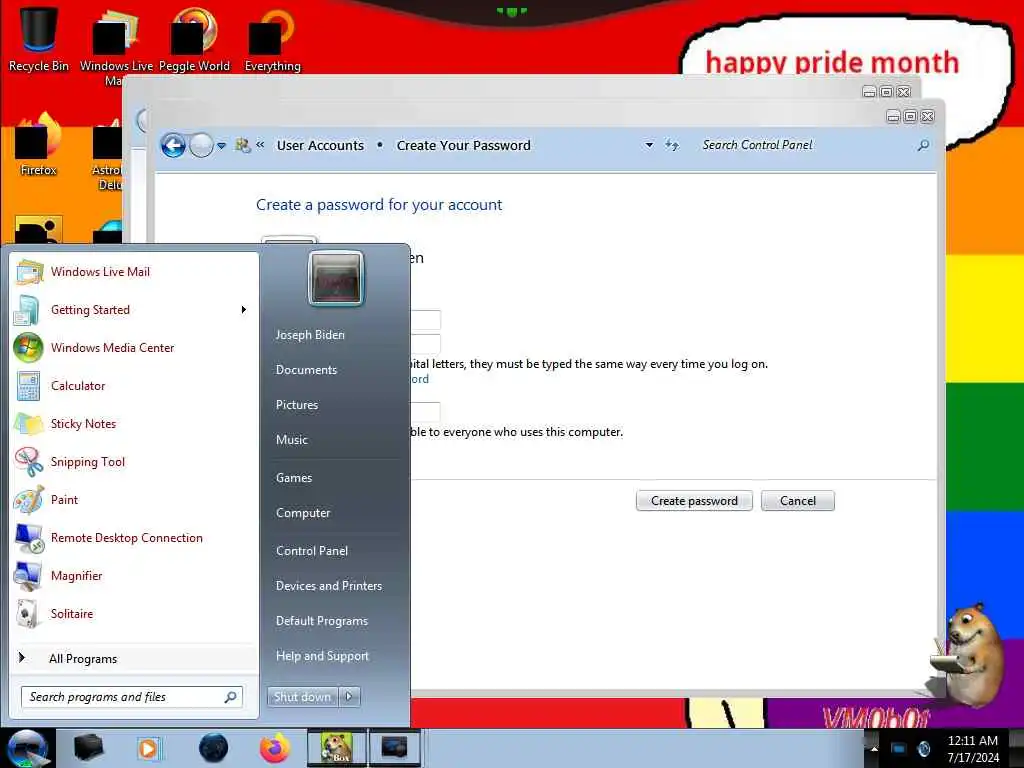Expand the address bar history dropdown
Viewport: 1024px width, 768px height.
[649, 145]
